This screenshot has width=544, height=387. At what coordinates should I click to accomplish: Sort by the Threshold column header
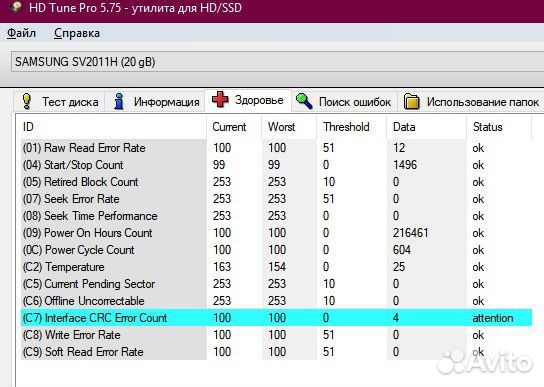click(352, 127)
